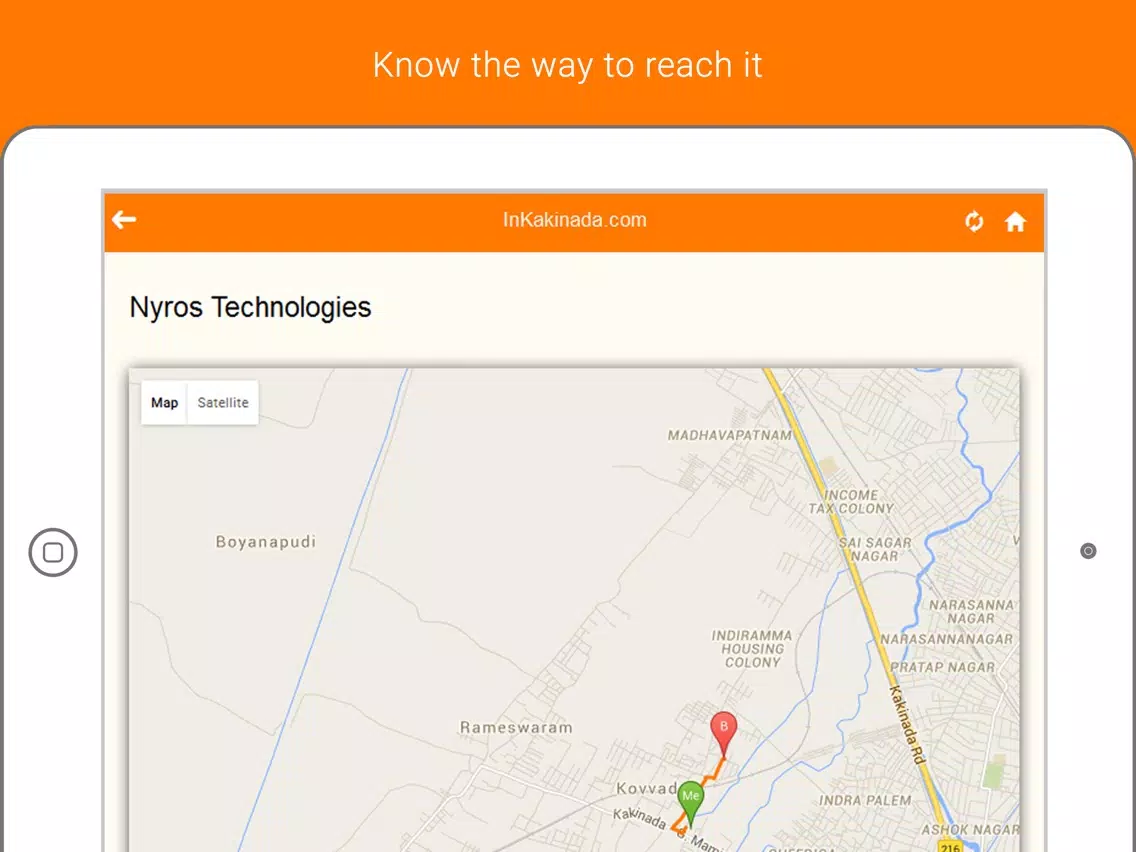The height and width of the screenshot is (852, 1136).
Task: Click the InKakinada.com header title
Action: coord(575,220)
